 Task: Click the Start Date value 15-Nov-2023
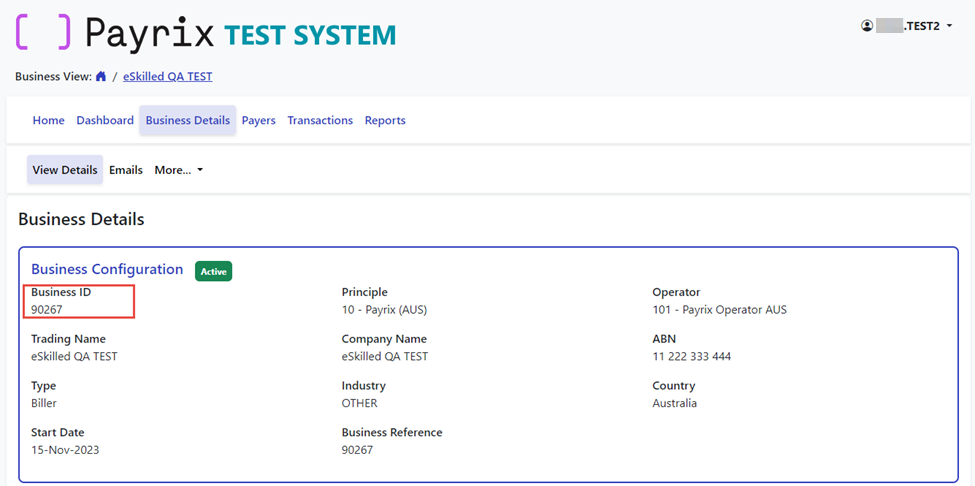(65, 450)
